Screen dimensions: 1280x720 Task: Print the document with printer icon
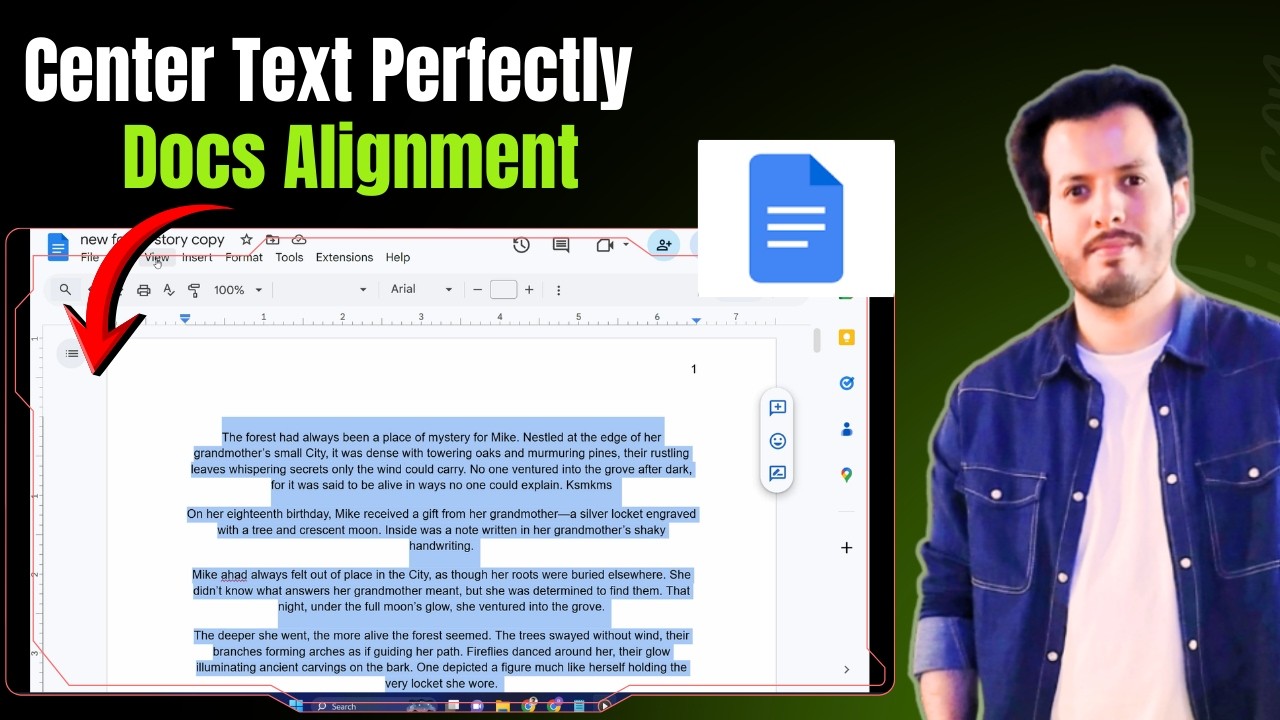tap(143, 290)
